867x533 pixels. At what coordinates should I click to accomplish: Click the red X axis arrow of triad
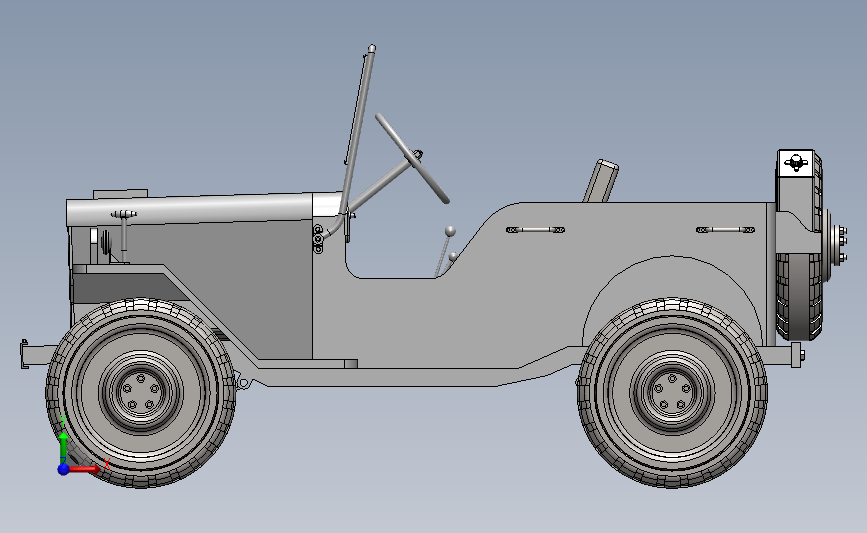click(84, 469)
